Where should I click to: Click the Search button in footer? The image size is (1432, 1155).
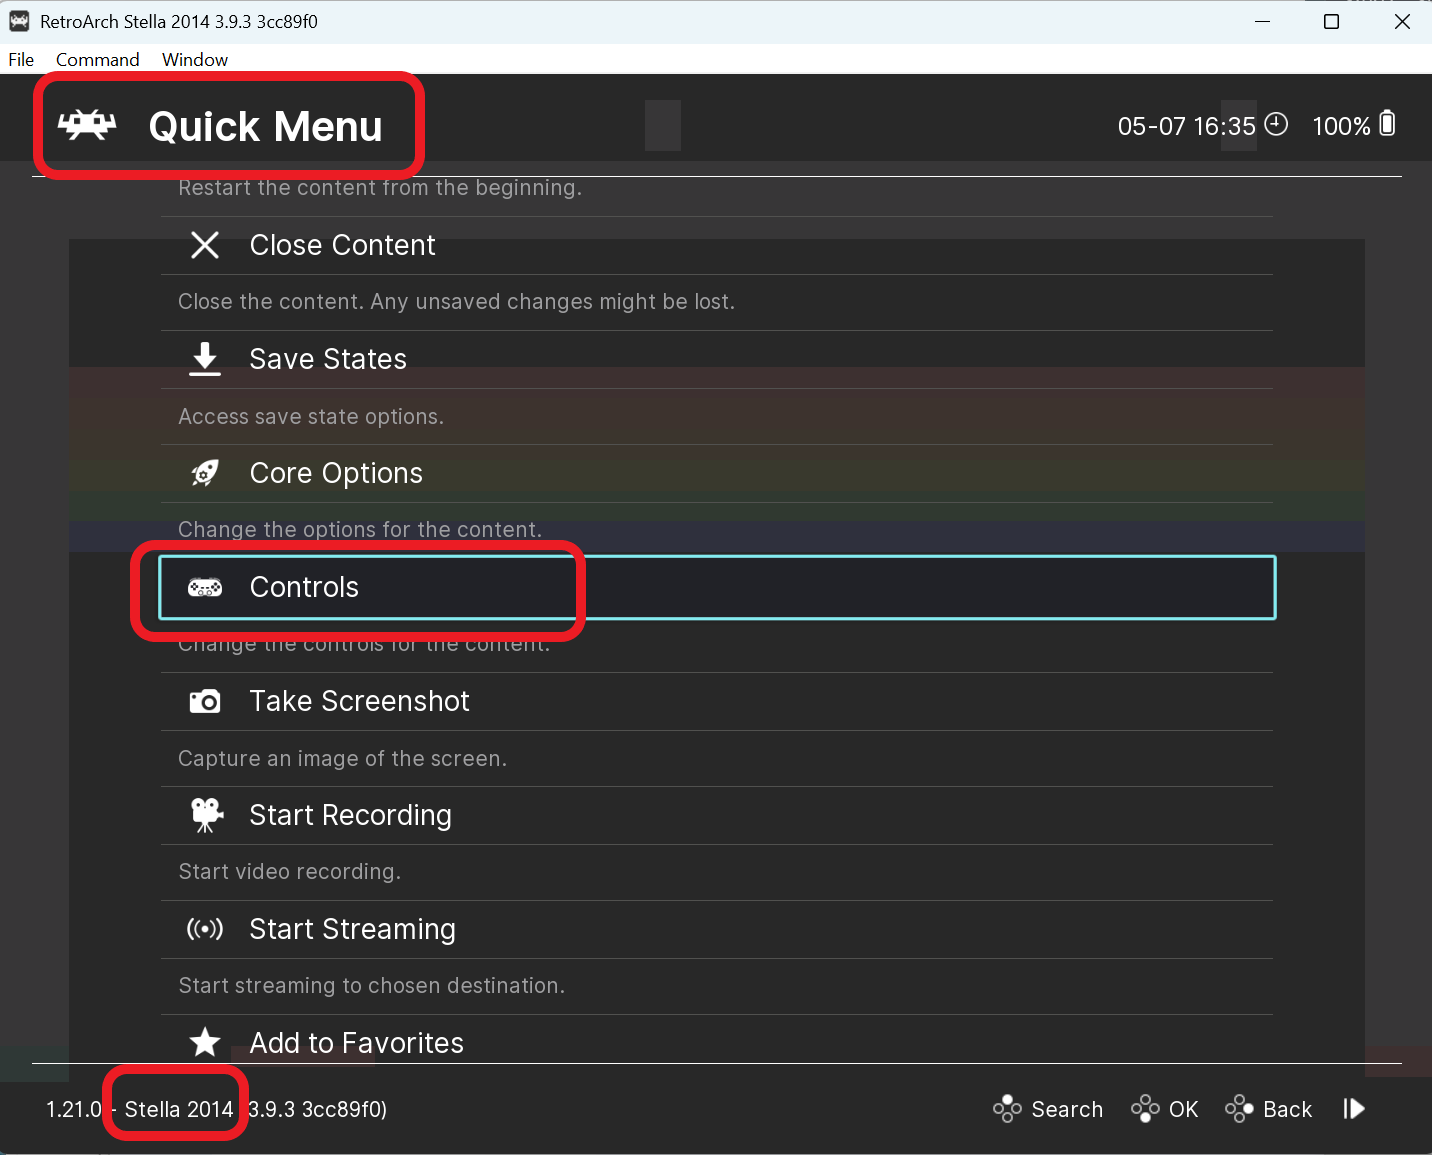tap(1067, 1109)
